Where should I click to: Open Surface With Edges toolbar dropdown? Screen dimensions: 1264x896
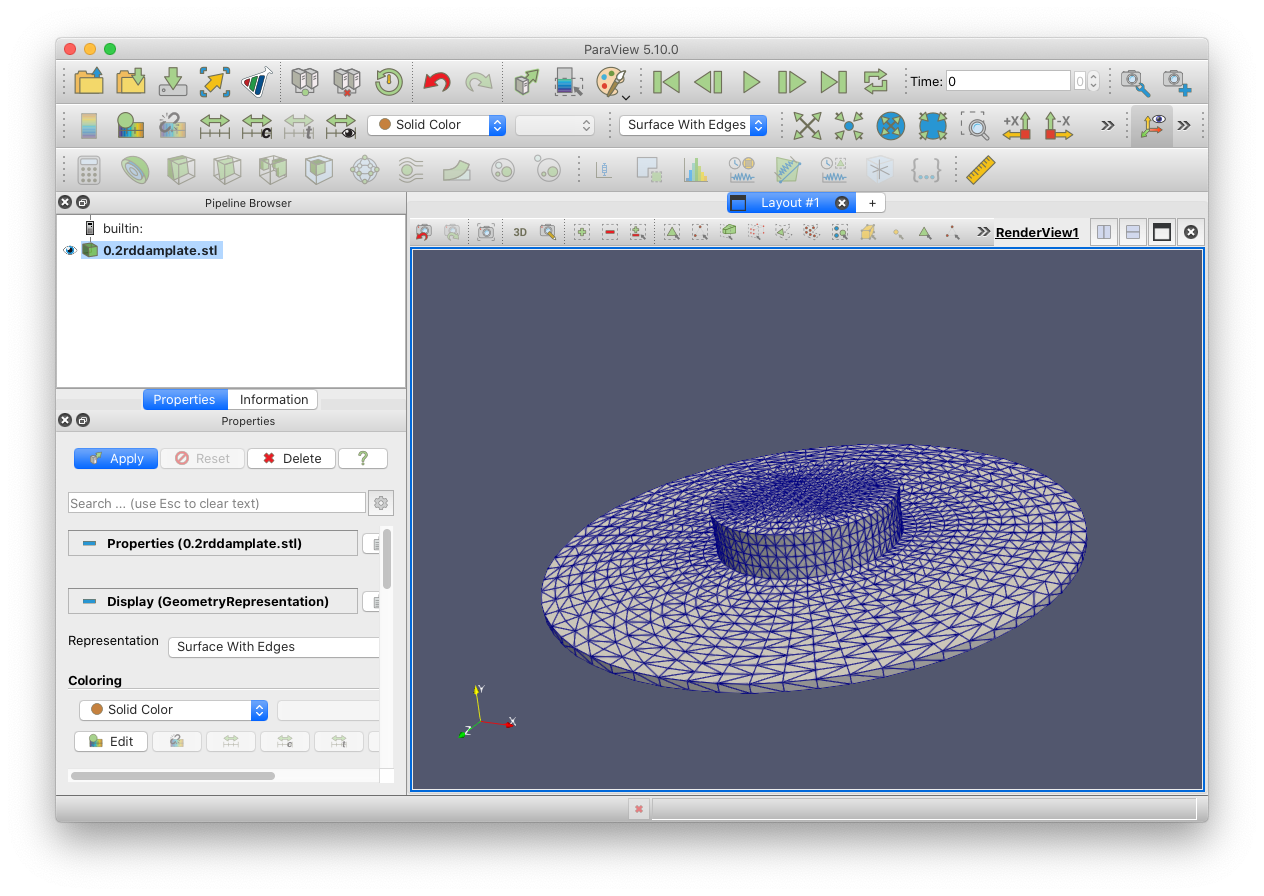pyautogui.click(x=693, y=125)
